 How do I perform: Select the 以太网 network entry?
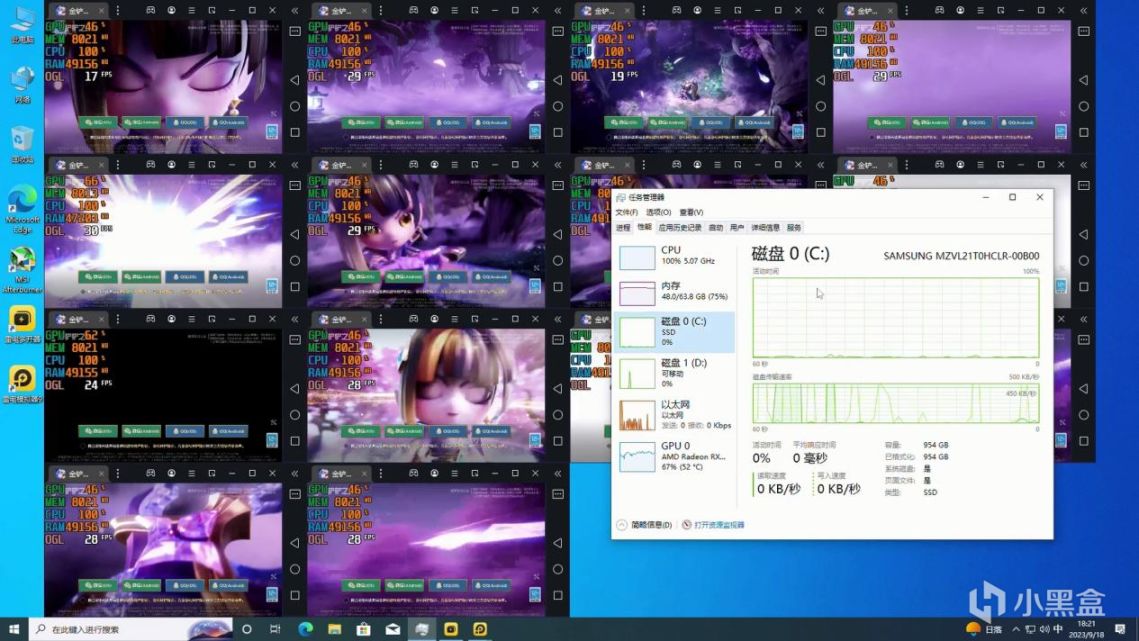point(675,414)
